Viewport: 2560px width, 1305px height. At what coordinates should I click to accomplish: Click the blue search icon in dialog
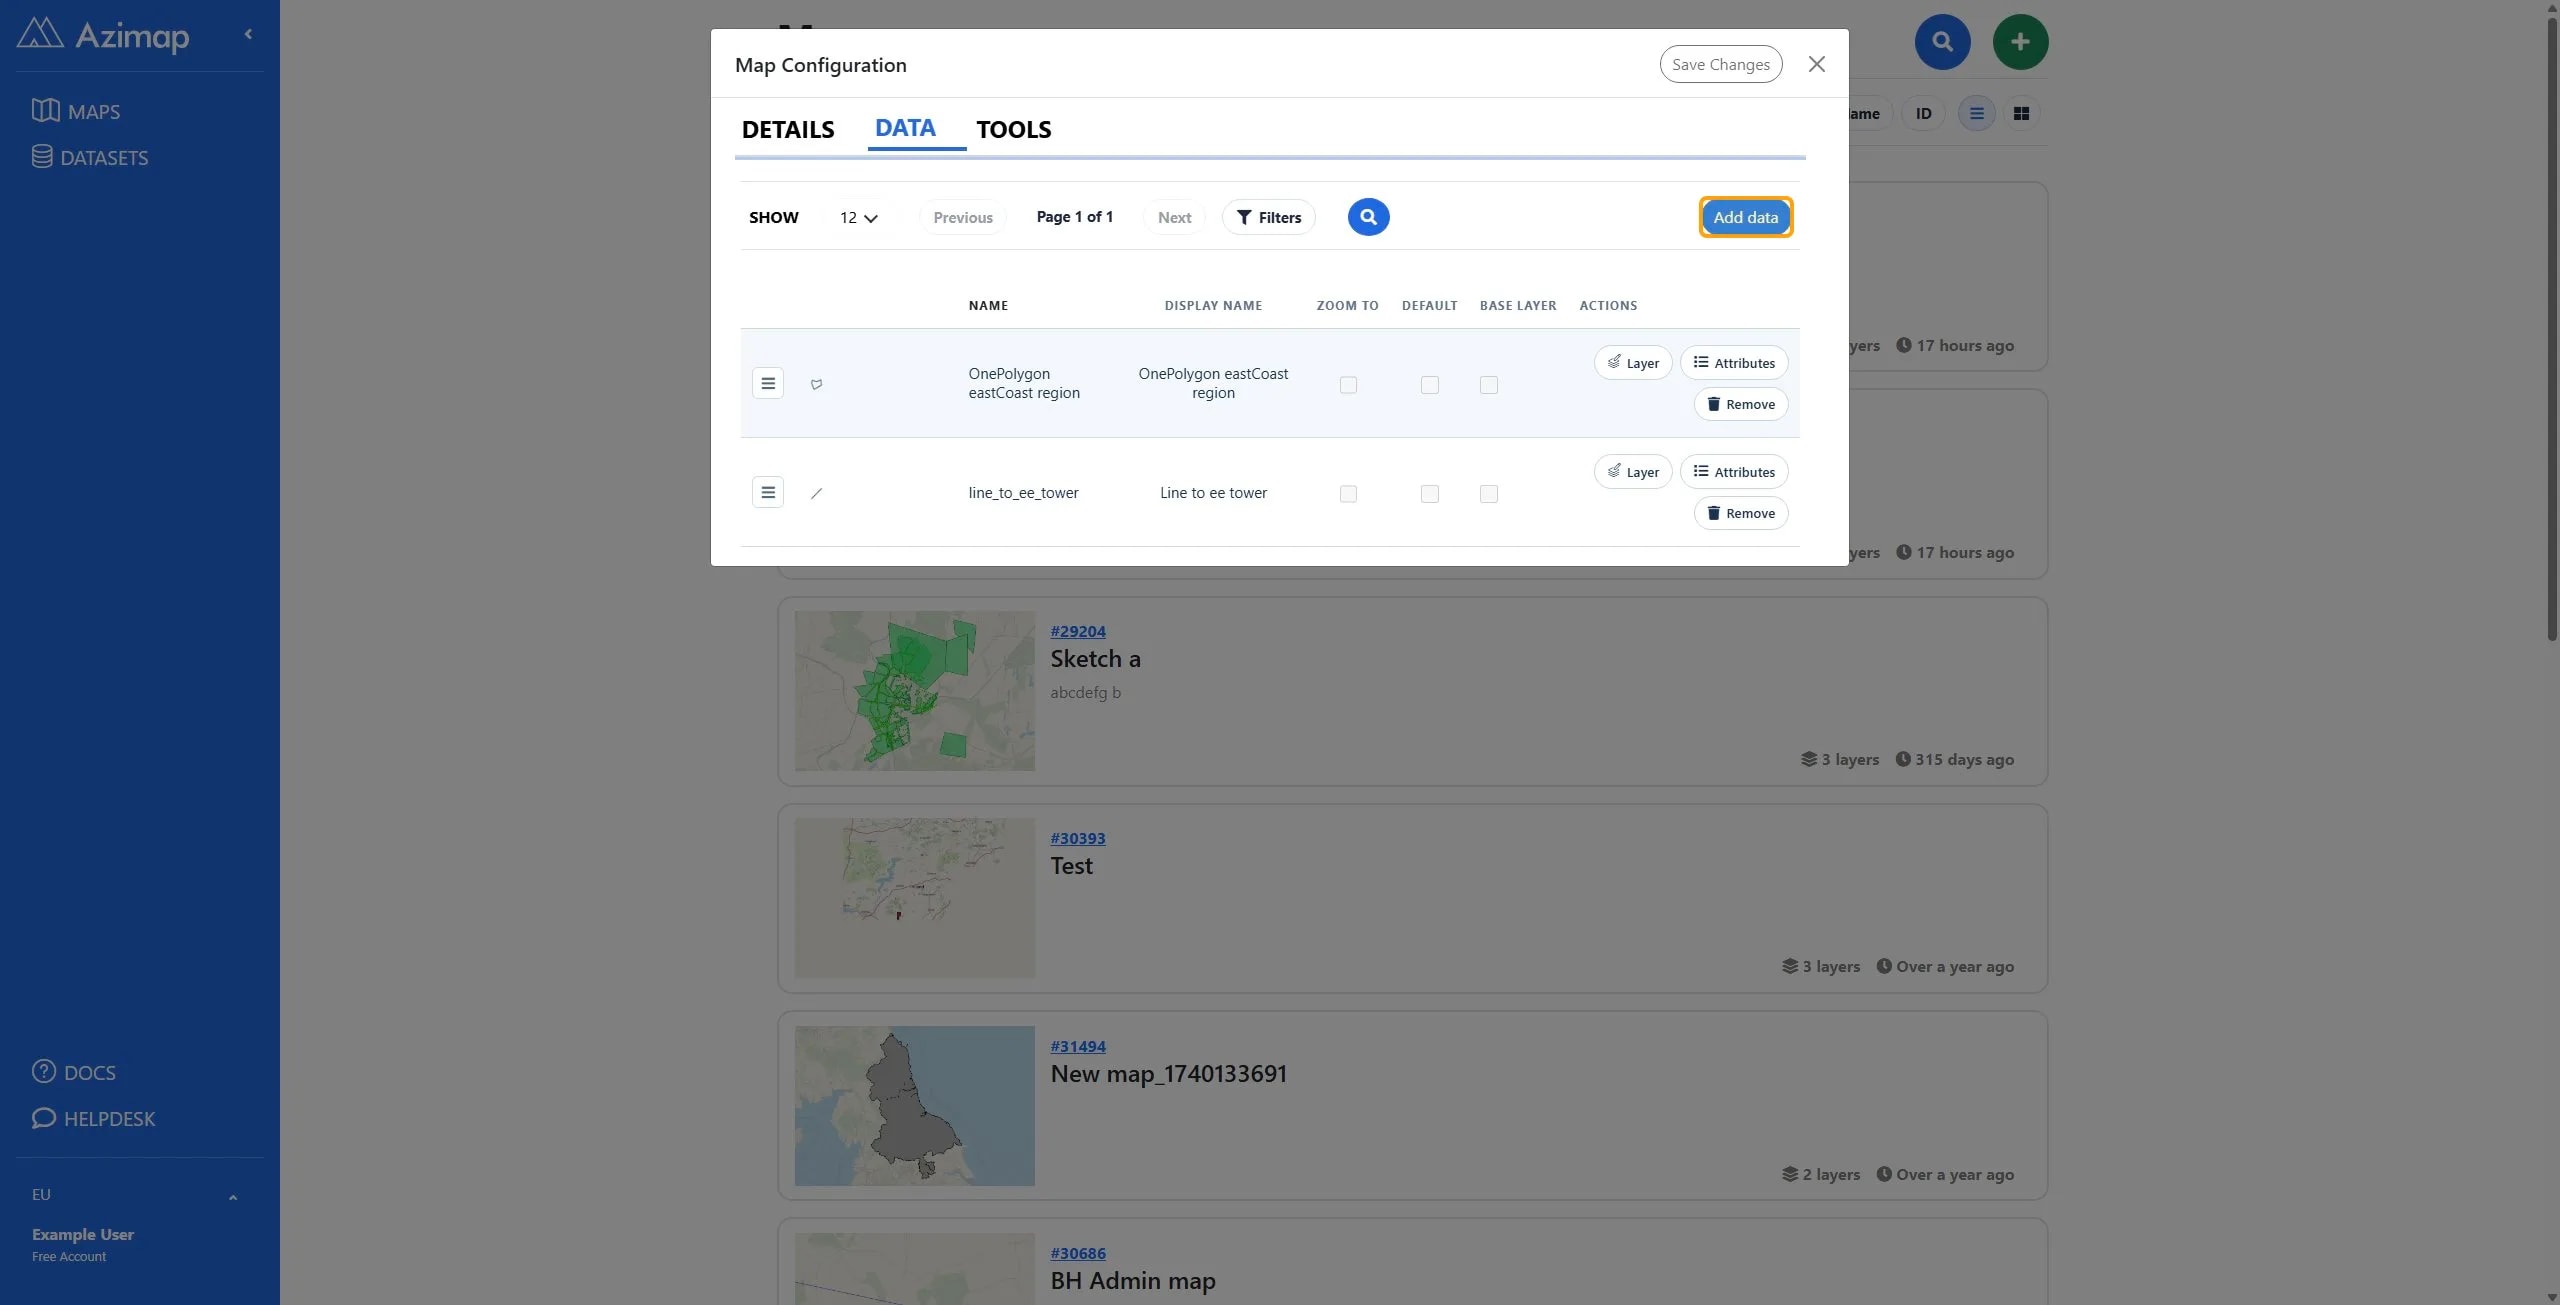pos(1368,217)
